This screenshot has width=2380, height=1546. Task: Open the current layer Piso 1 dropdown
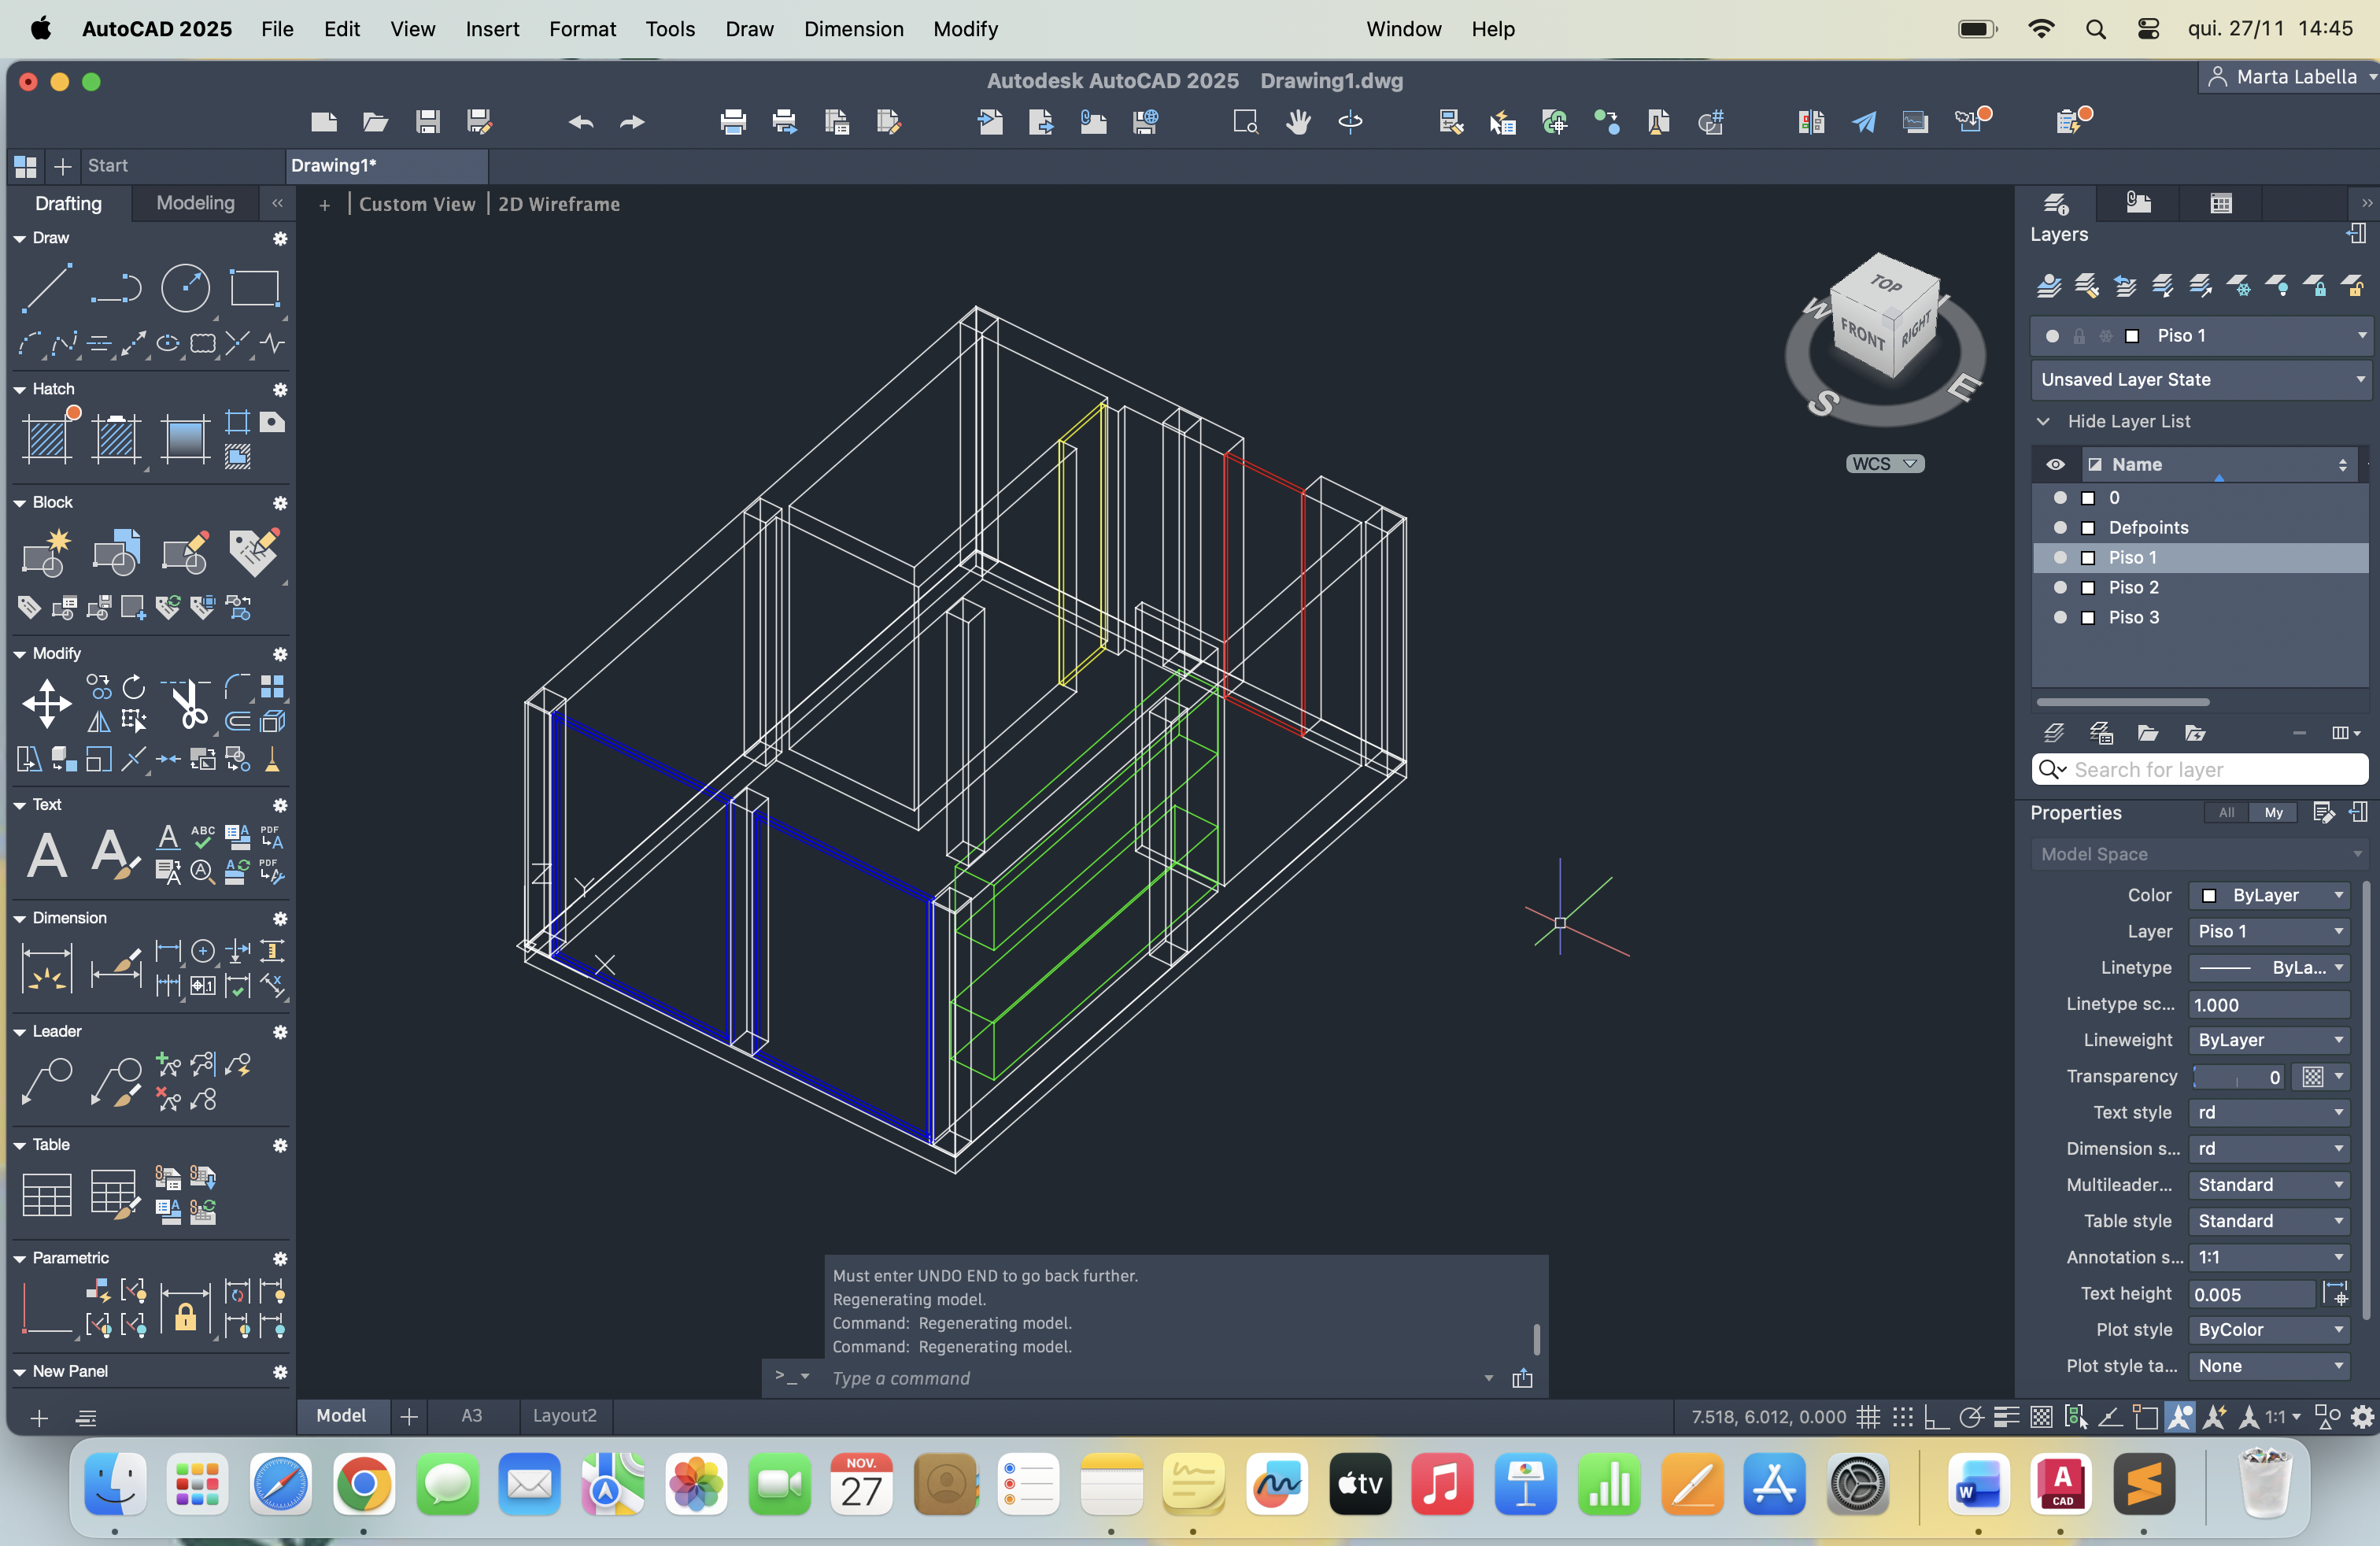tap(2361, 335)
